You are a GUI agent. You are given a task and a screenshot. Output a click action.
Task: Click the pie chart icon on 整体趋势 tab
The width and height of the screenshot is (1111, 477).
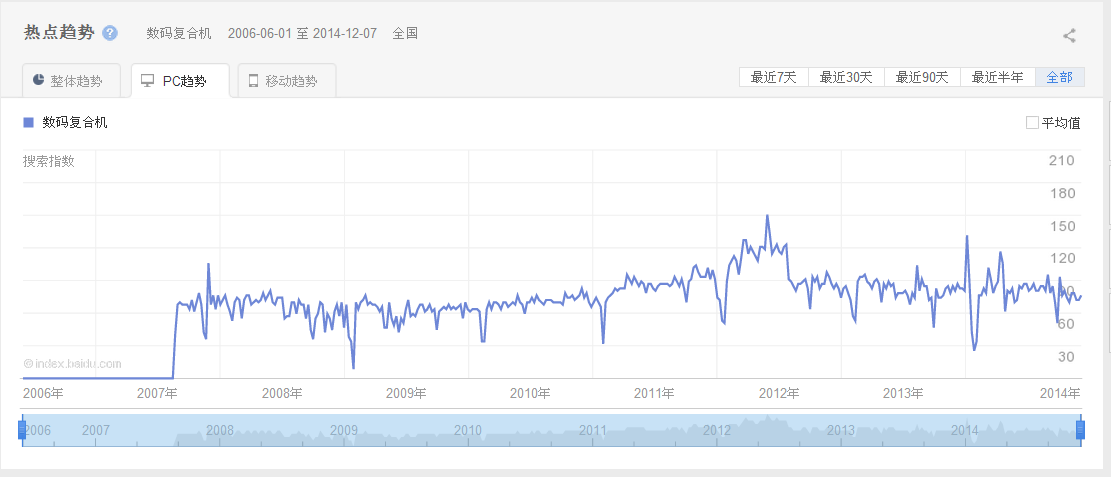click(38, 80)
